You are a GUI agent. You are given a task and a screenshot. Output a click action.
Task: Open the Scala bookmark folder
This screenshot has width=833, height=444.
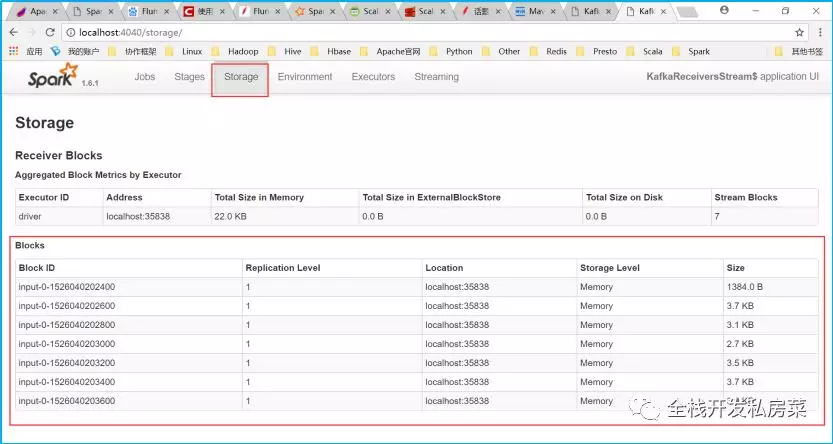644,52
